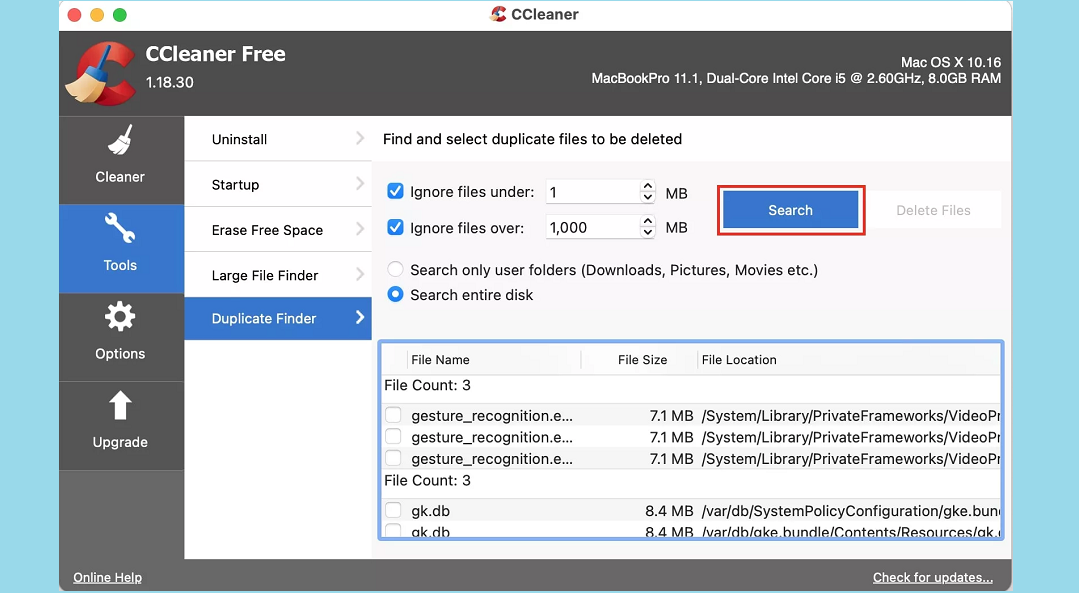
Task: Adjust the Ignore files over stepper
Action: tap(648, 227)
